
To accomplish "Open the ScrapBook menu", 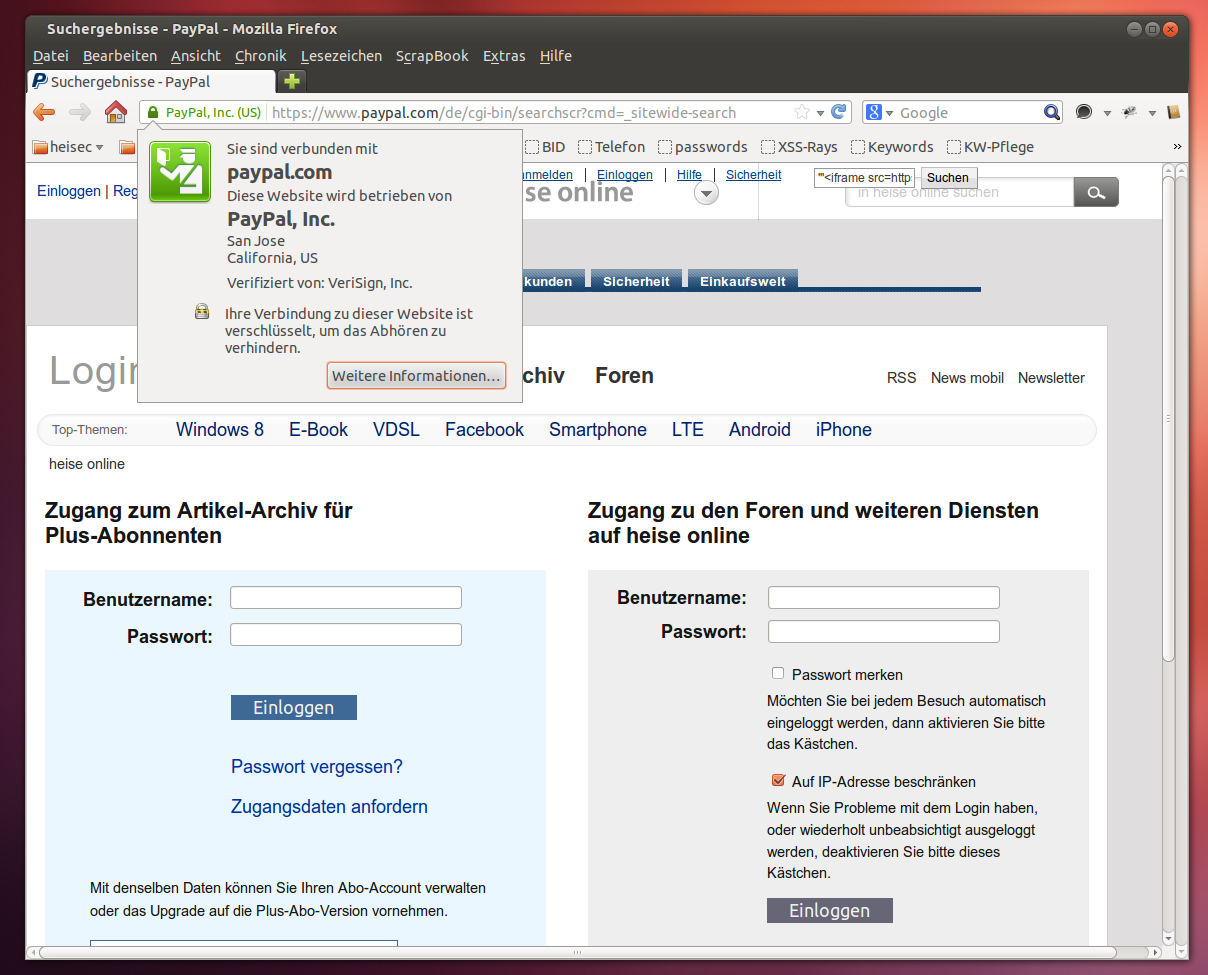I will pos(432,56).
